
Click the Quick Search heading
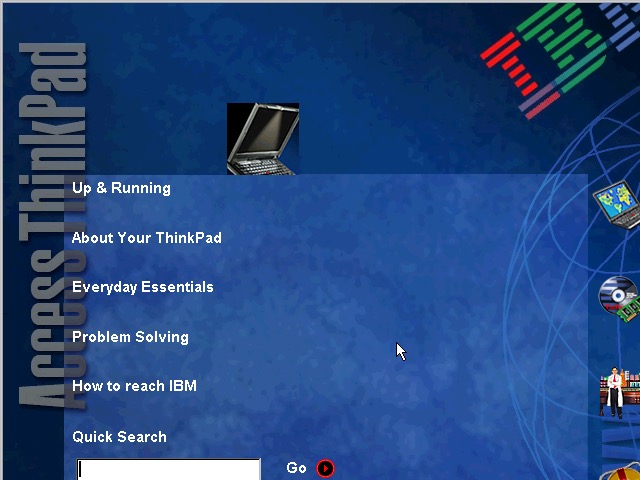pyautogui.click(x=119, y=437)
